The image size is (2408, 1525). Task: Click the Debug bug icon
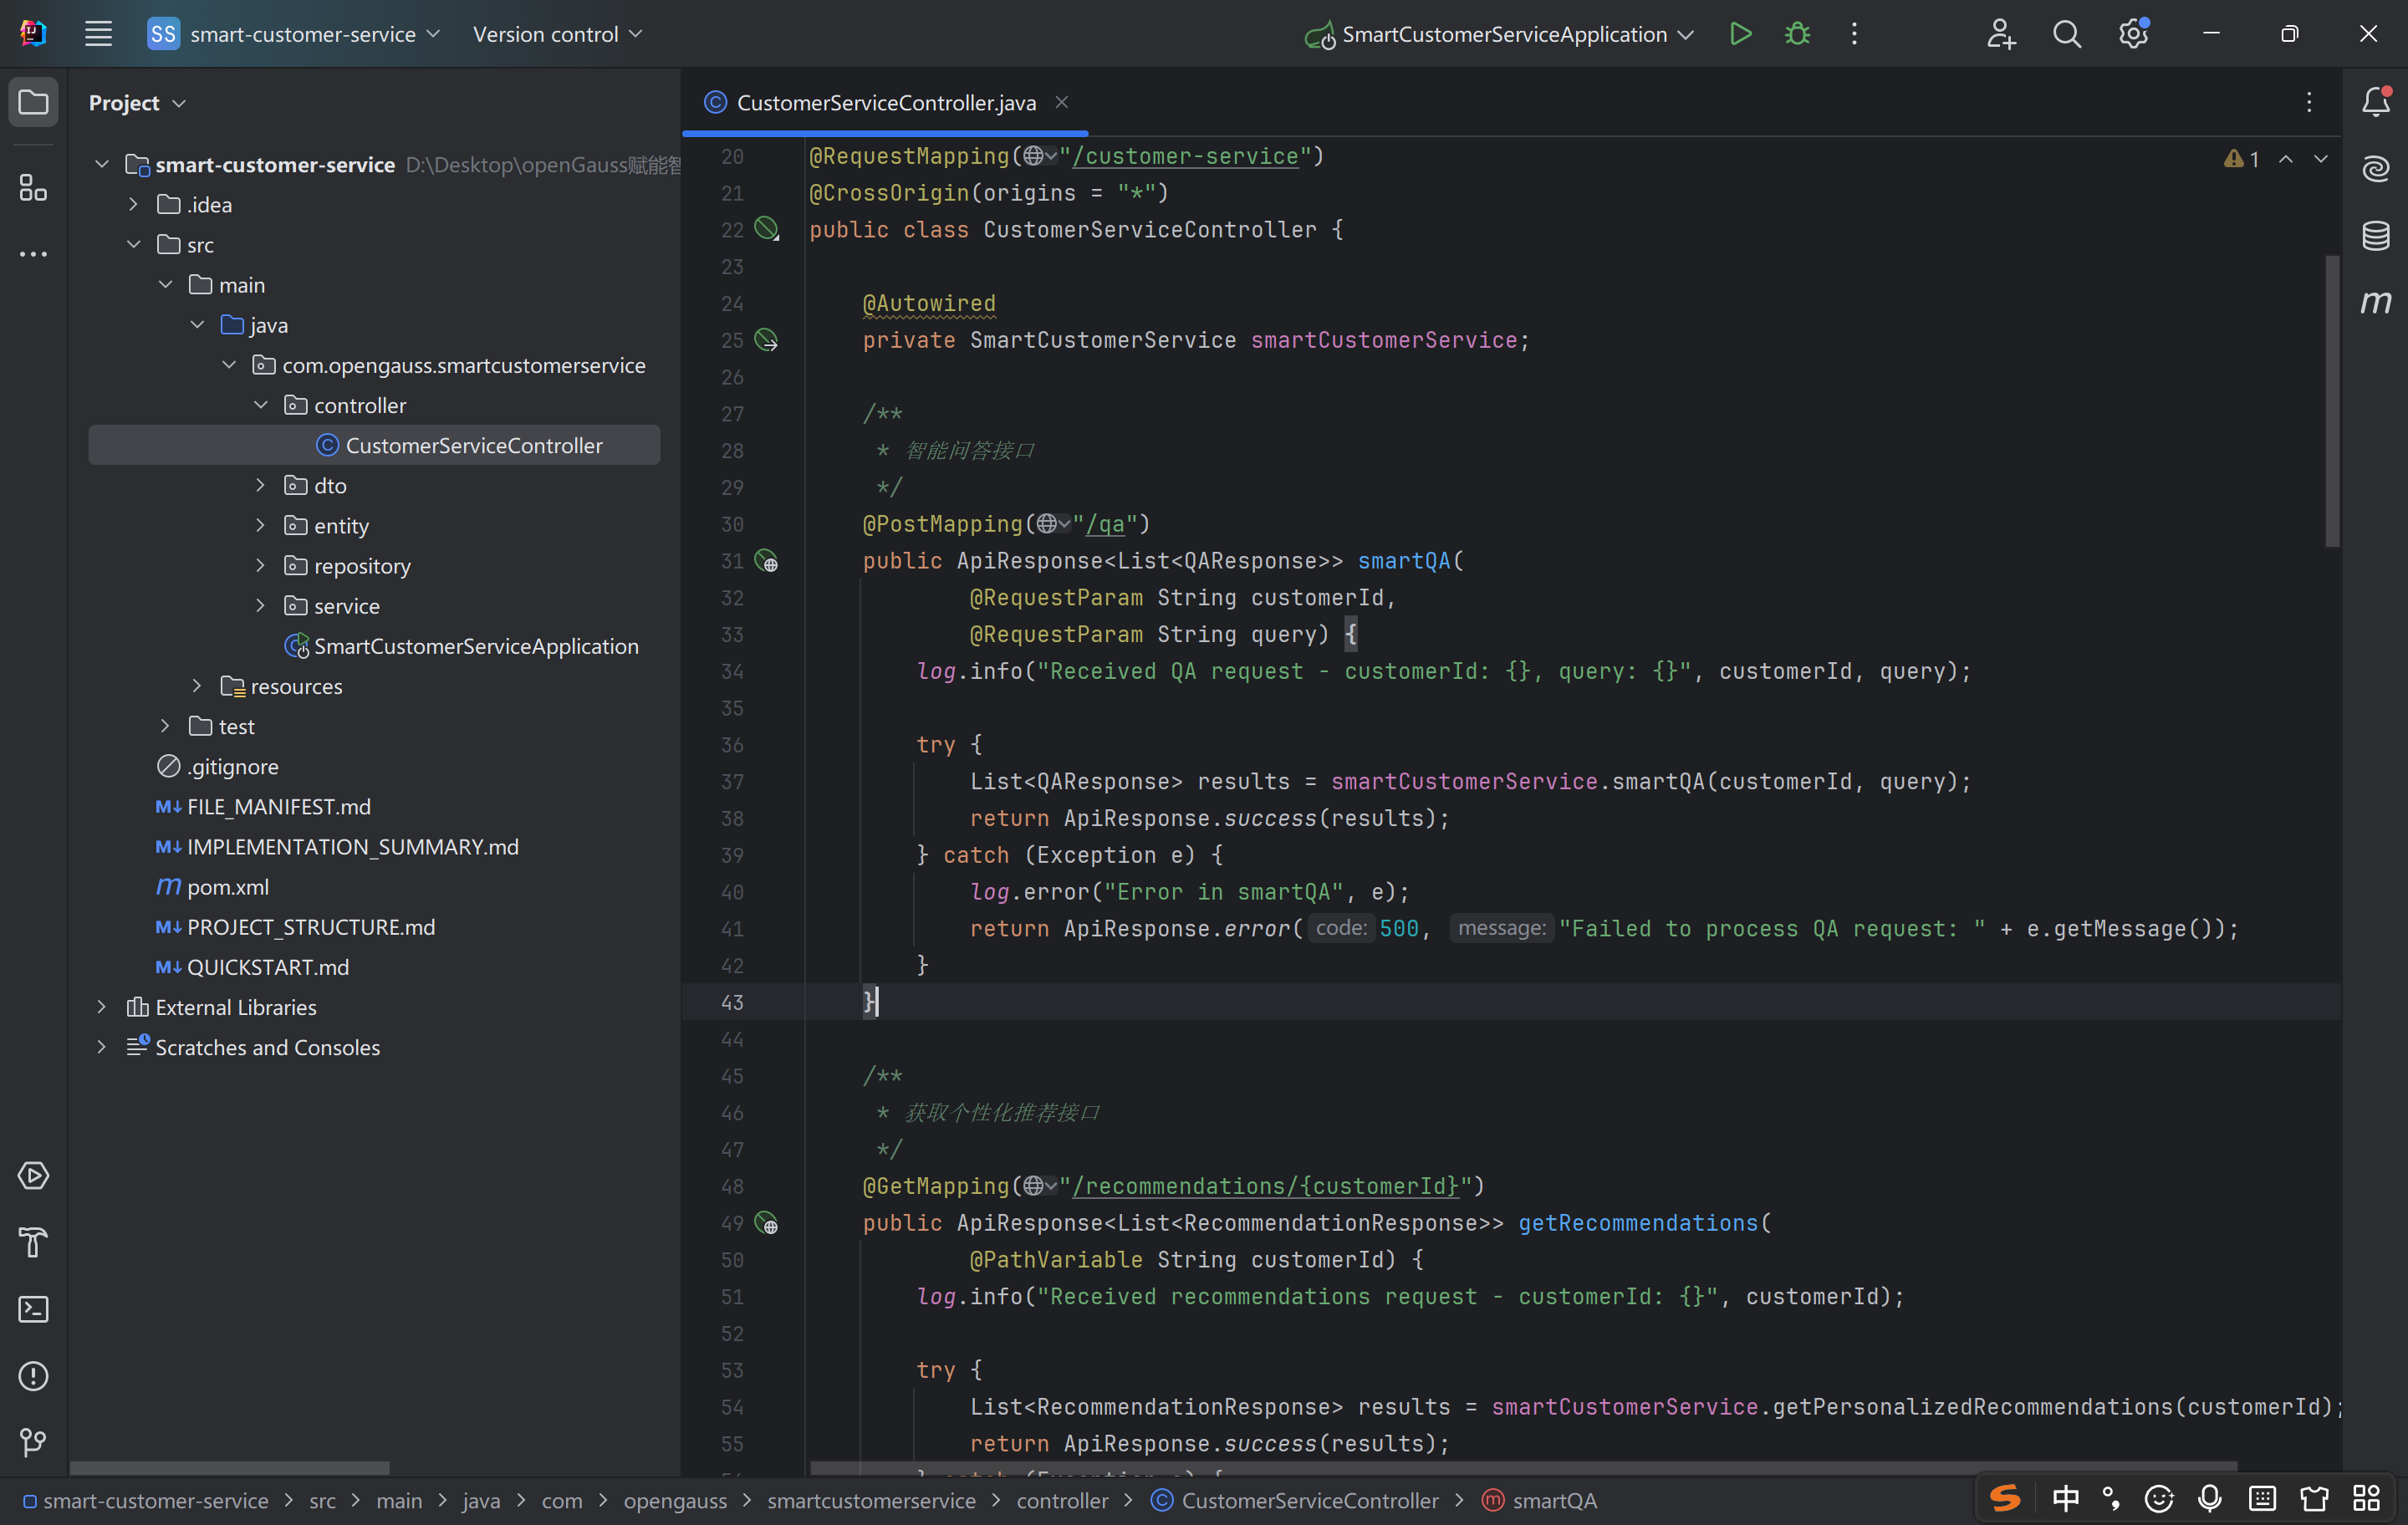[x=1797, y=34]
